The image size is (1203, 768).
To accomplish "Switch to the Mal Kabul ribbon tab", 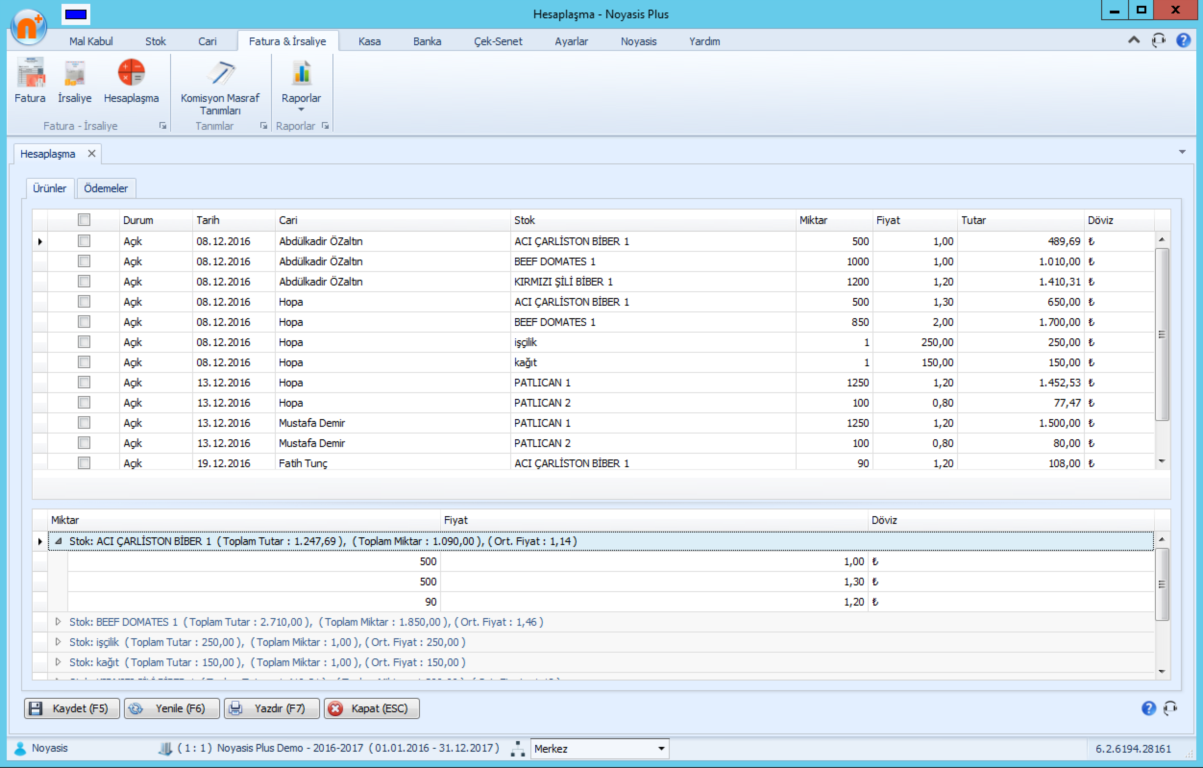I will pos(91,41).
